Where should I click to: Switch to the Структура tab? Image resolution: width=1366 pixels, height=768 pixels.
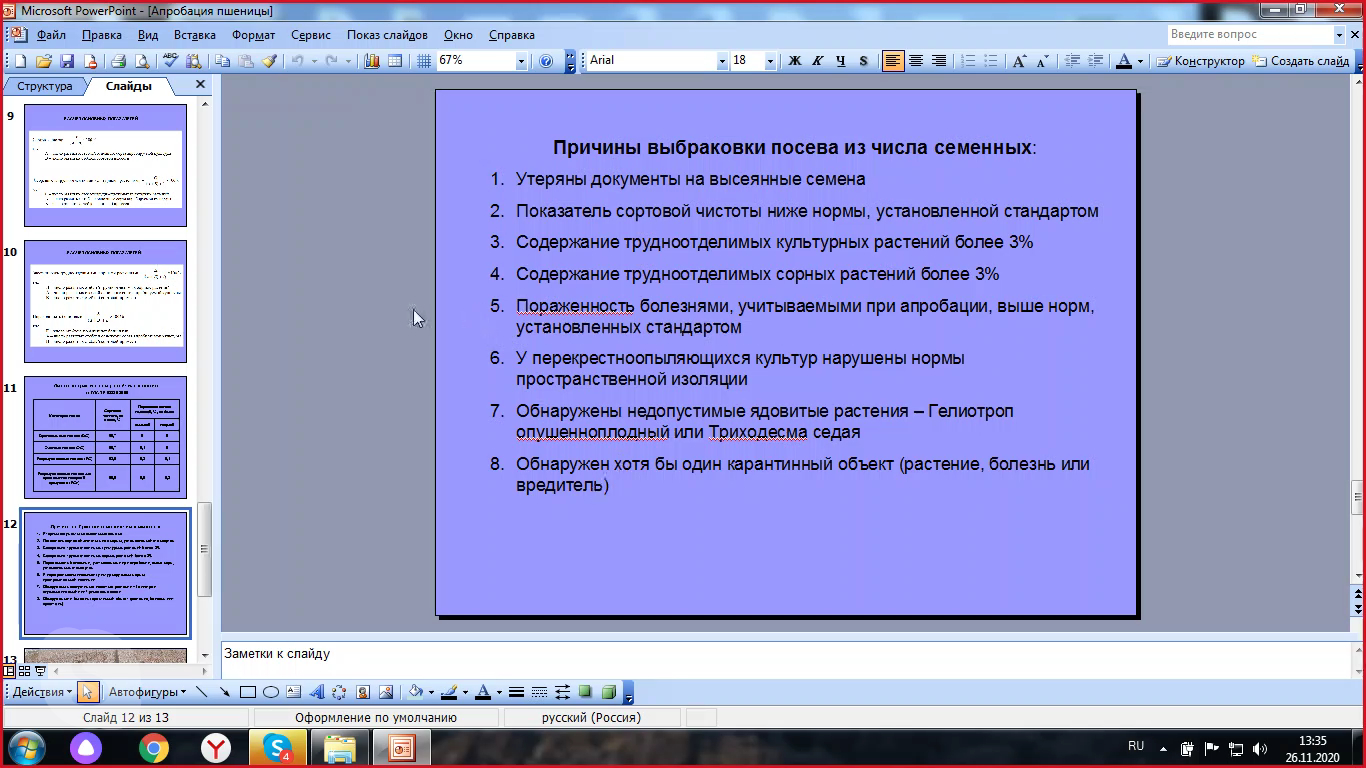tap(45, 86)
